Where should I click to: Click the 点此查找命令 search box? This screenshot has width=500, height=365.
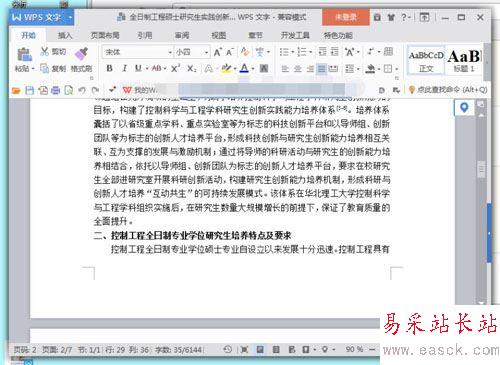click(x=448, y=89)
